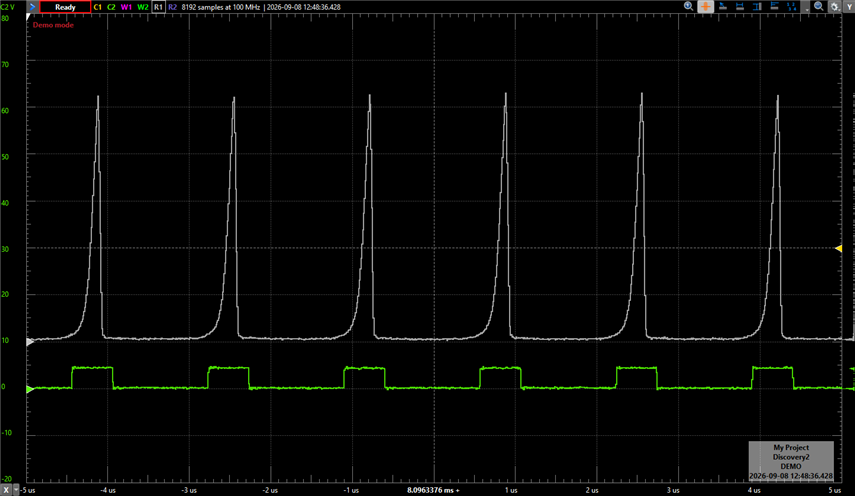The image size is (855, 496).
Task: Click the red Demo mode text
Action: click(53, 25)
